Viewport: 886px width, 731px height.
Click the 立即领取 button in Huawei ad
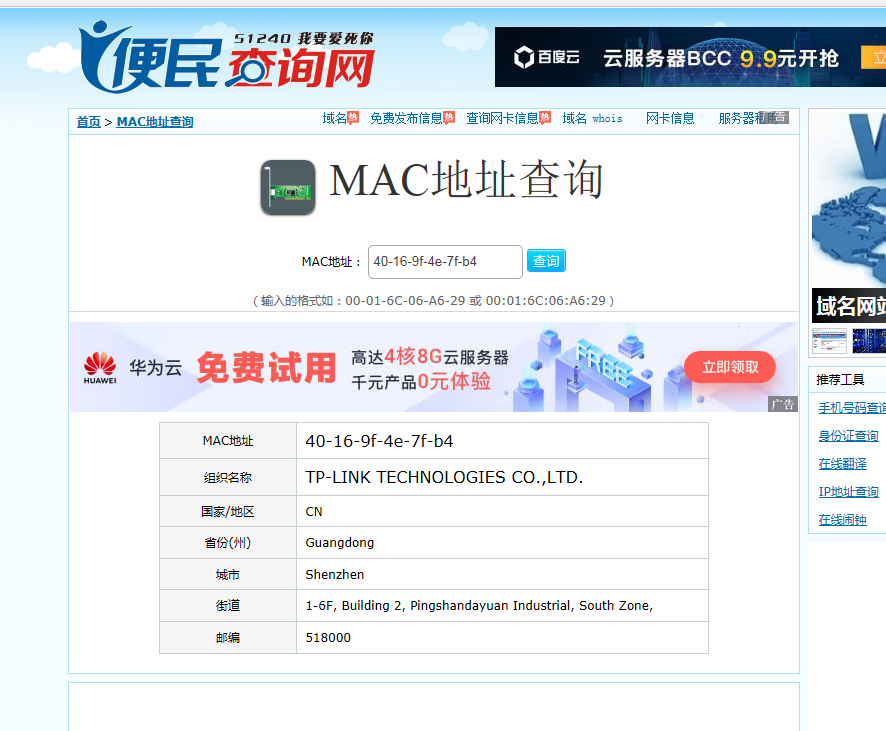point(729,367)
